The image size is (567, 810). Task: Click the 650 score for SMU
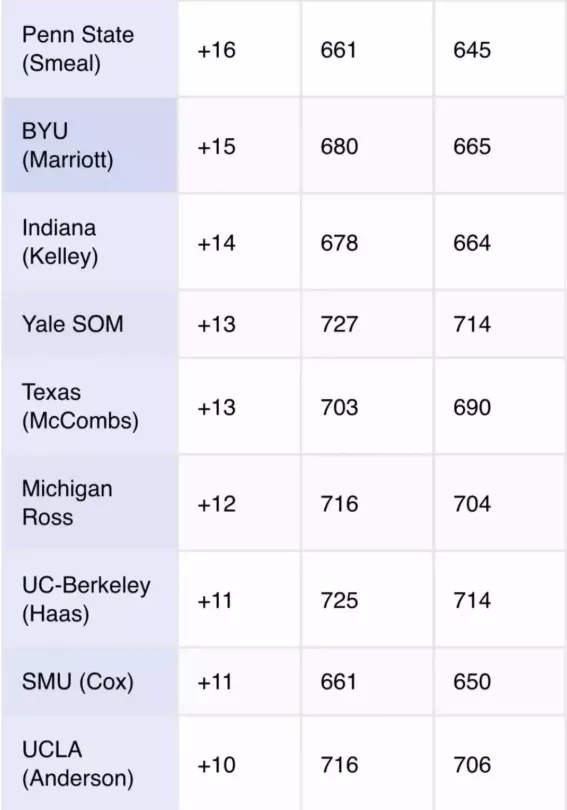(x=472, y=682)
